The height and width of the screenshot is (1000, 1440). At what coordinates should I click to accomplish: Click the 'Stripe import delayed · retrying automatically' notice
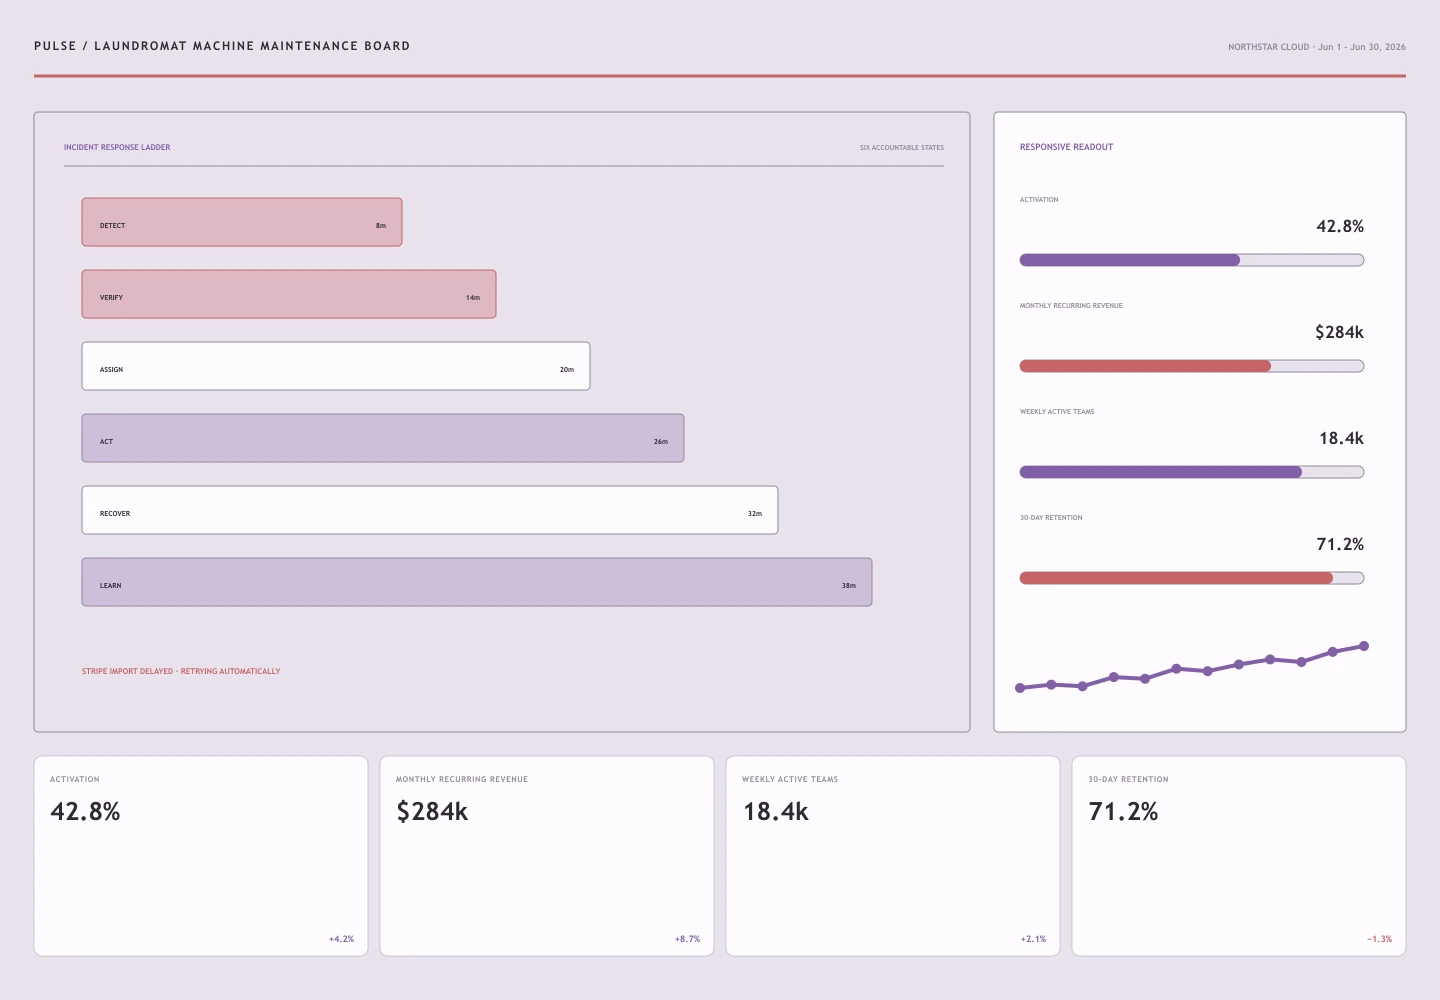tap(181, 671)
